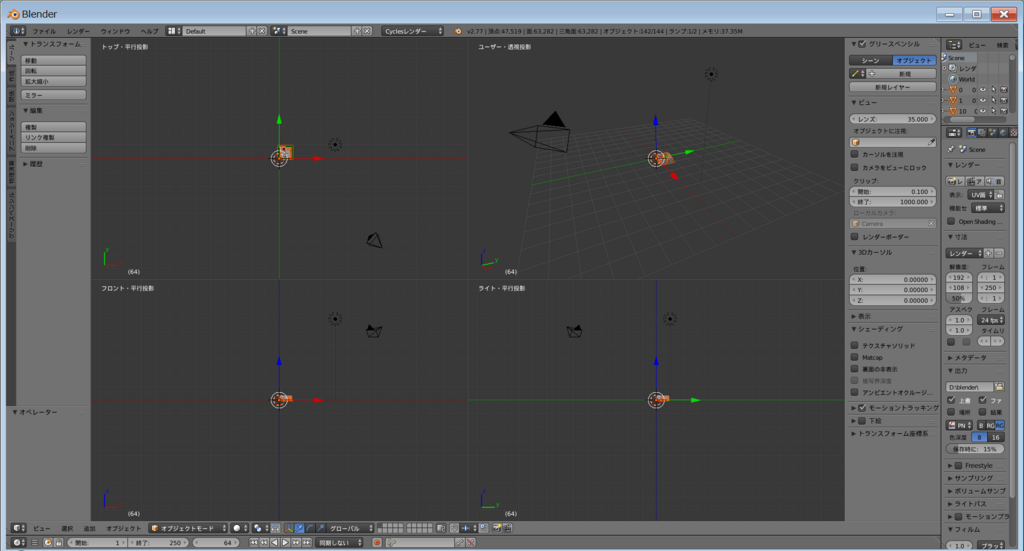
Task: Collapse the 3Dカーソル panel
Action: click(x=875, y=252)
